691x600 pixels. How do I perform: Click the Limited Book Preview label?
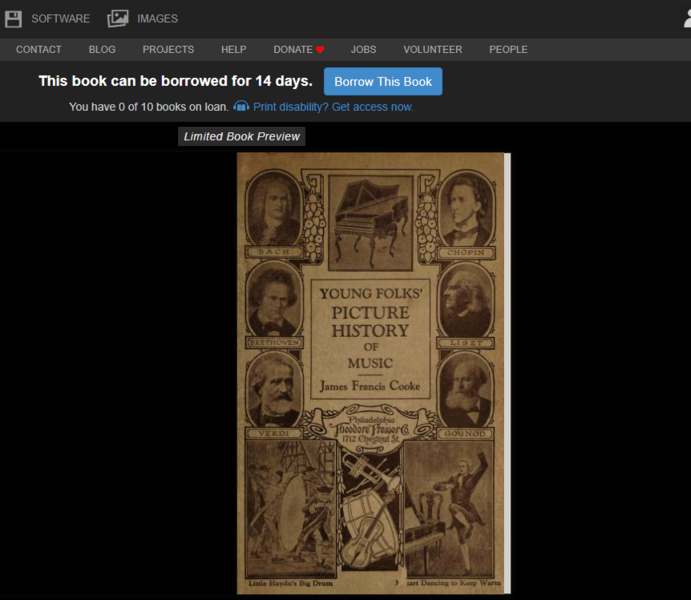pyautogui.click(x=241, y=137)
